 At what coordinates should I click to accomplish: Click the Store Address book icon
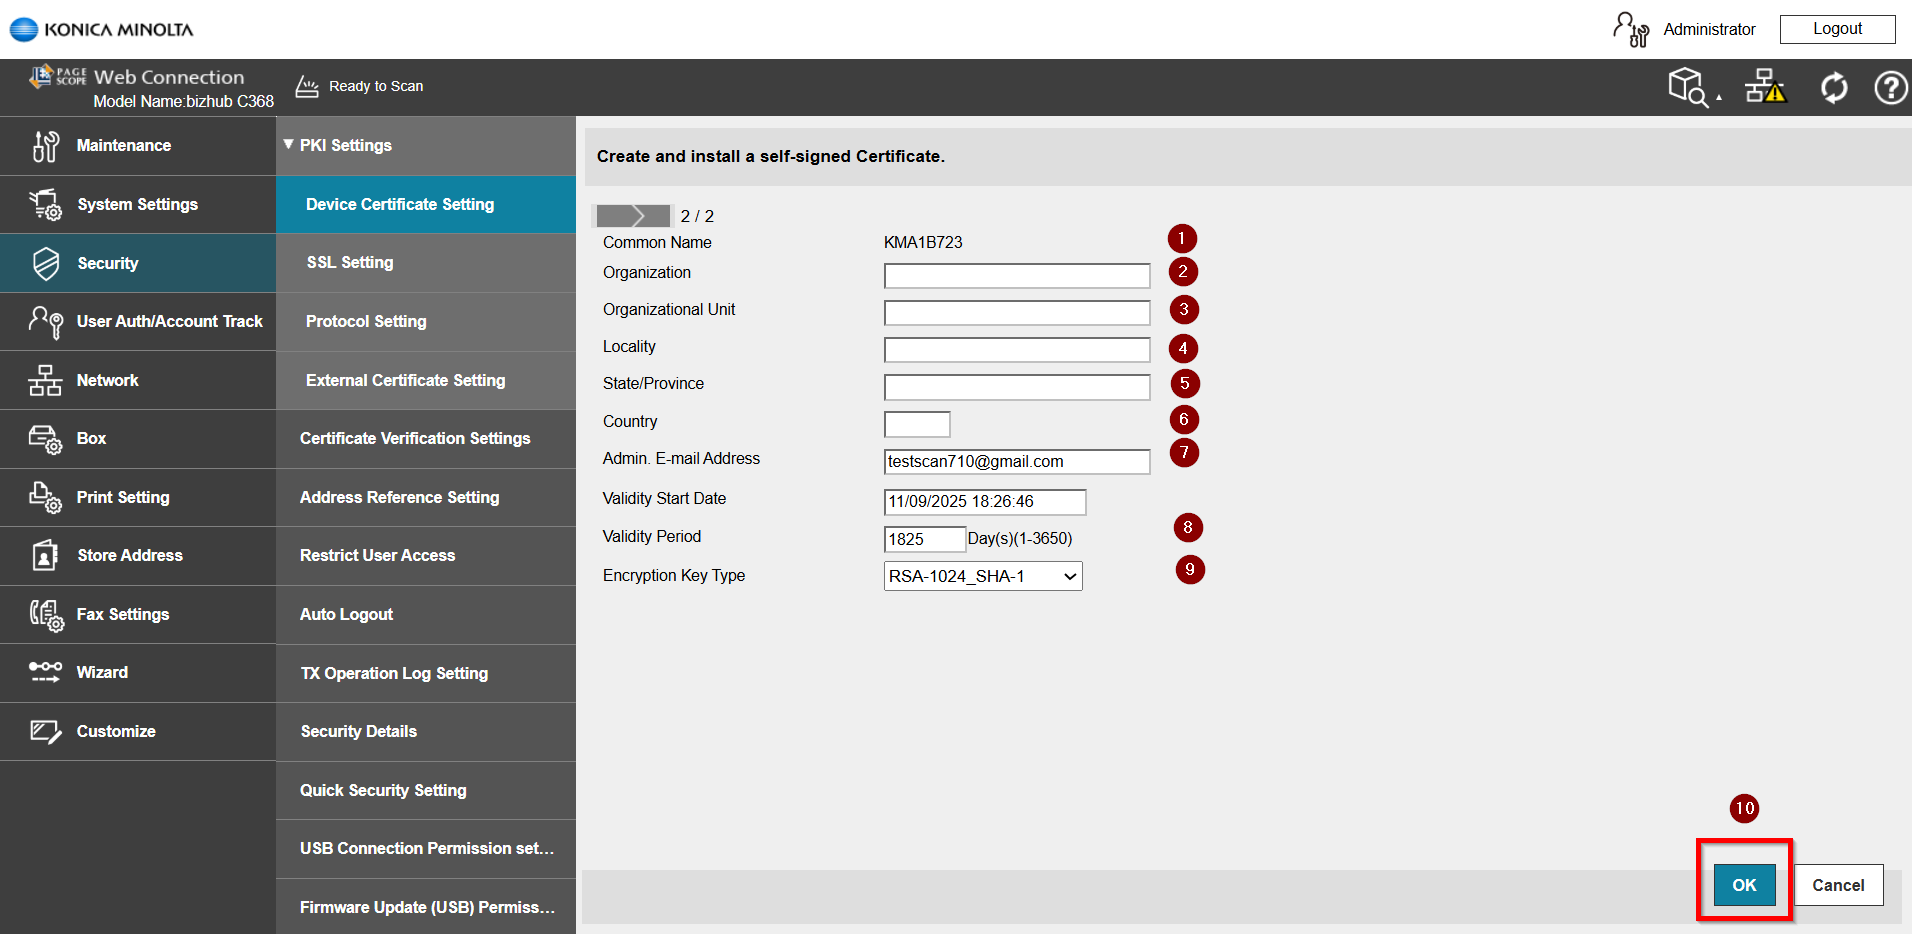click(46, 555)
